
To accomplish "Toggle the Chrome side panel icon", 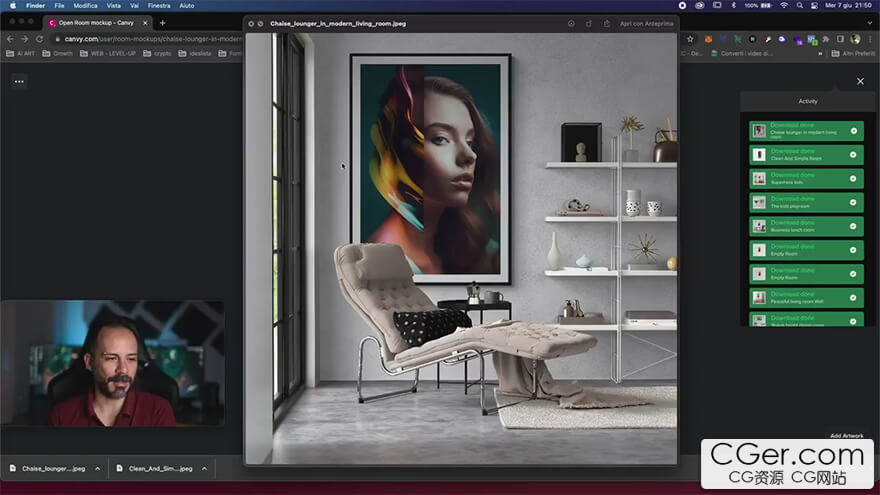I will tap(840, 39).
